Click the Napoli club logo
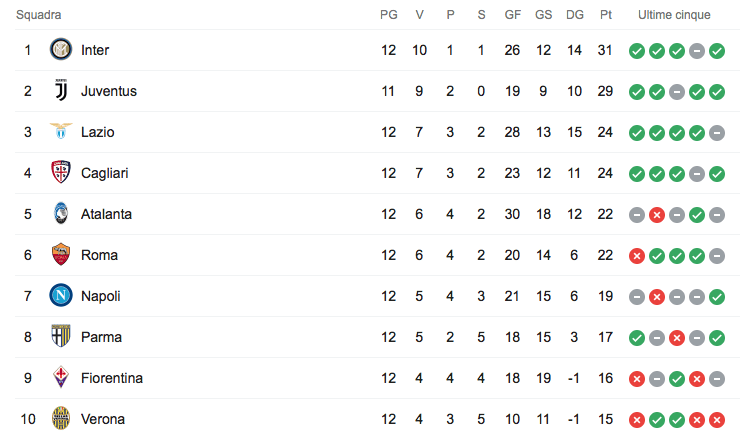 point(61,296)
